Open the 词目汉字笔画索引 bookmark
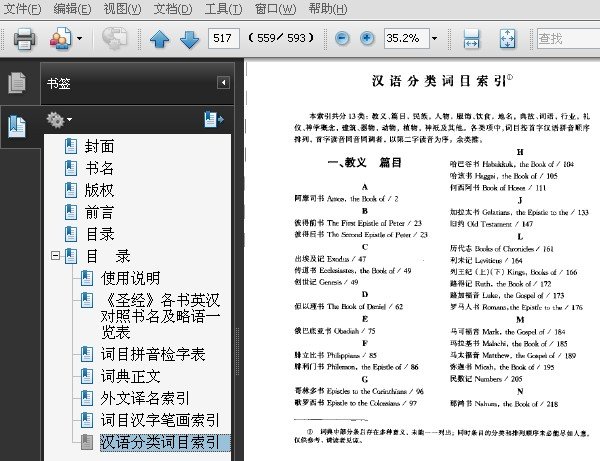The image size is (600, 461). tap(160, 420)
